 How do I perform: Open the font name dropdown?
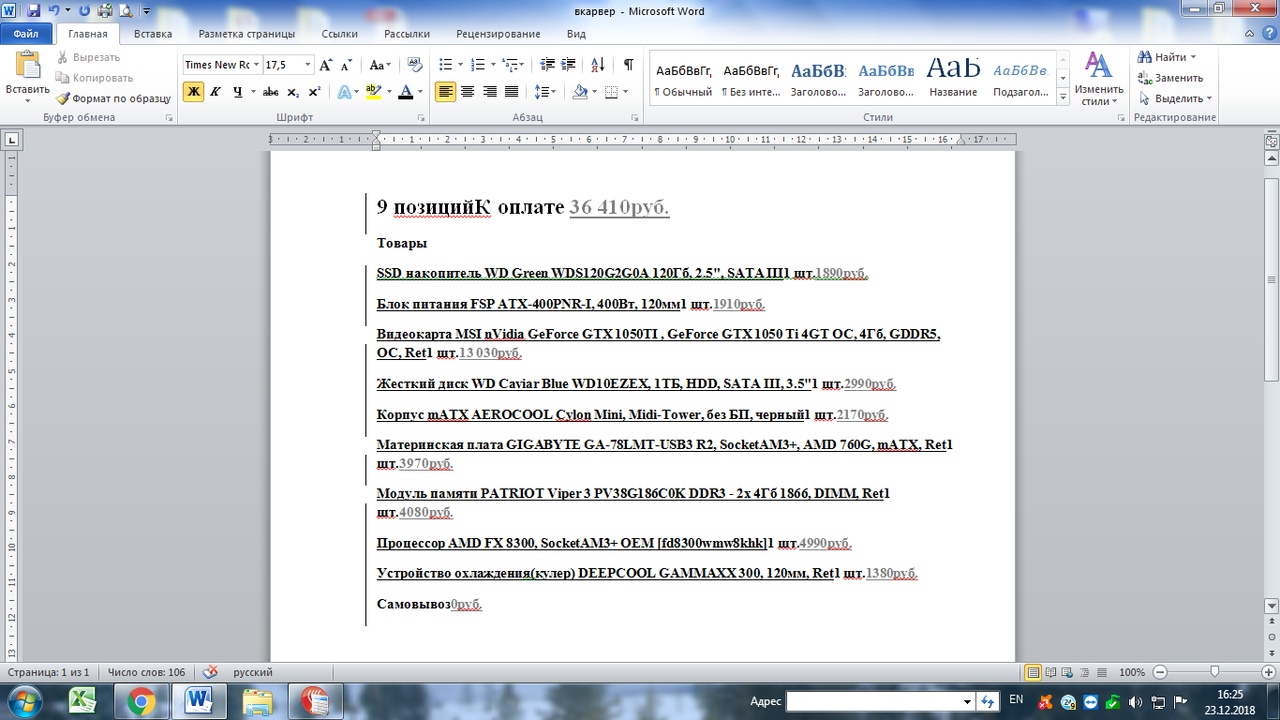tap(256, 65)
